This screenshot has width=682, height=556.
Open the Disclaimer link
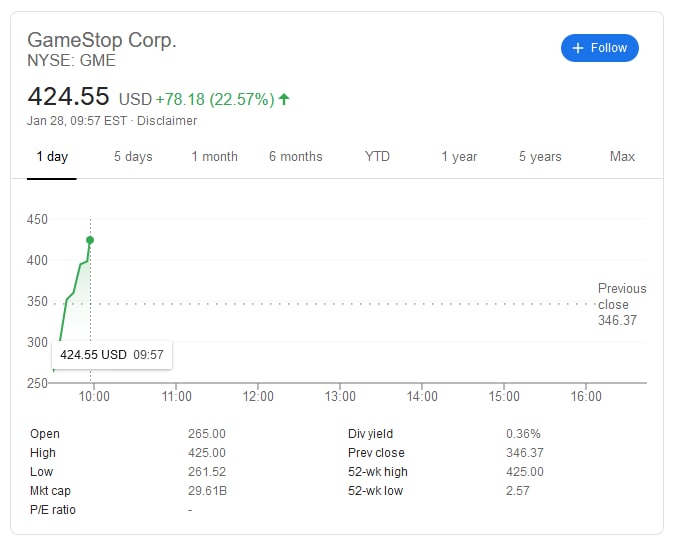[167, 121]
